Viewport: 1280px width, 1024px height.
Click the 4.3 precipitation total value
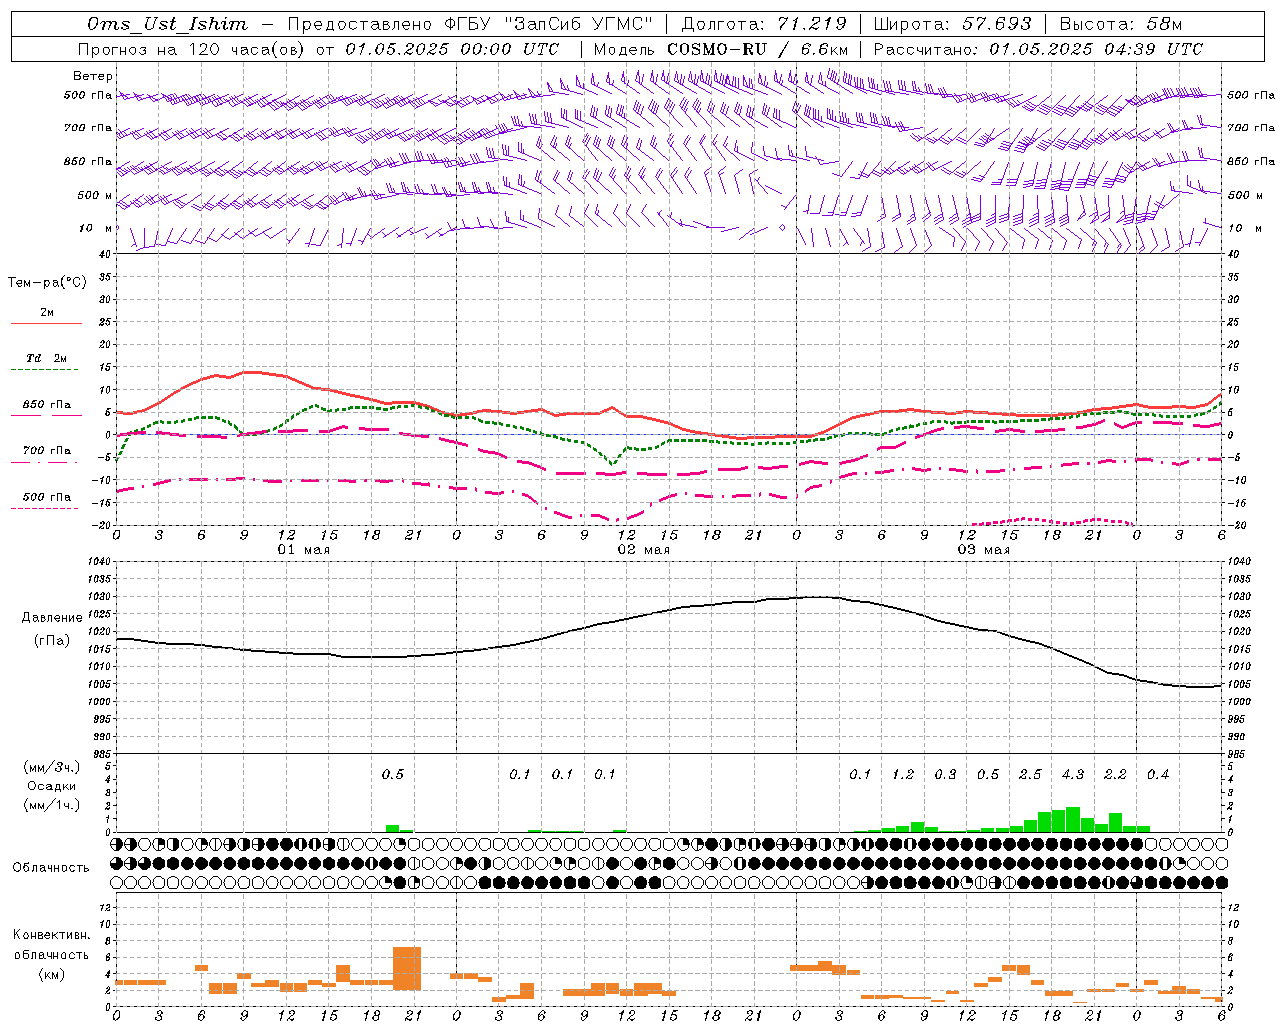pos(1073,775)
